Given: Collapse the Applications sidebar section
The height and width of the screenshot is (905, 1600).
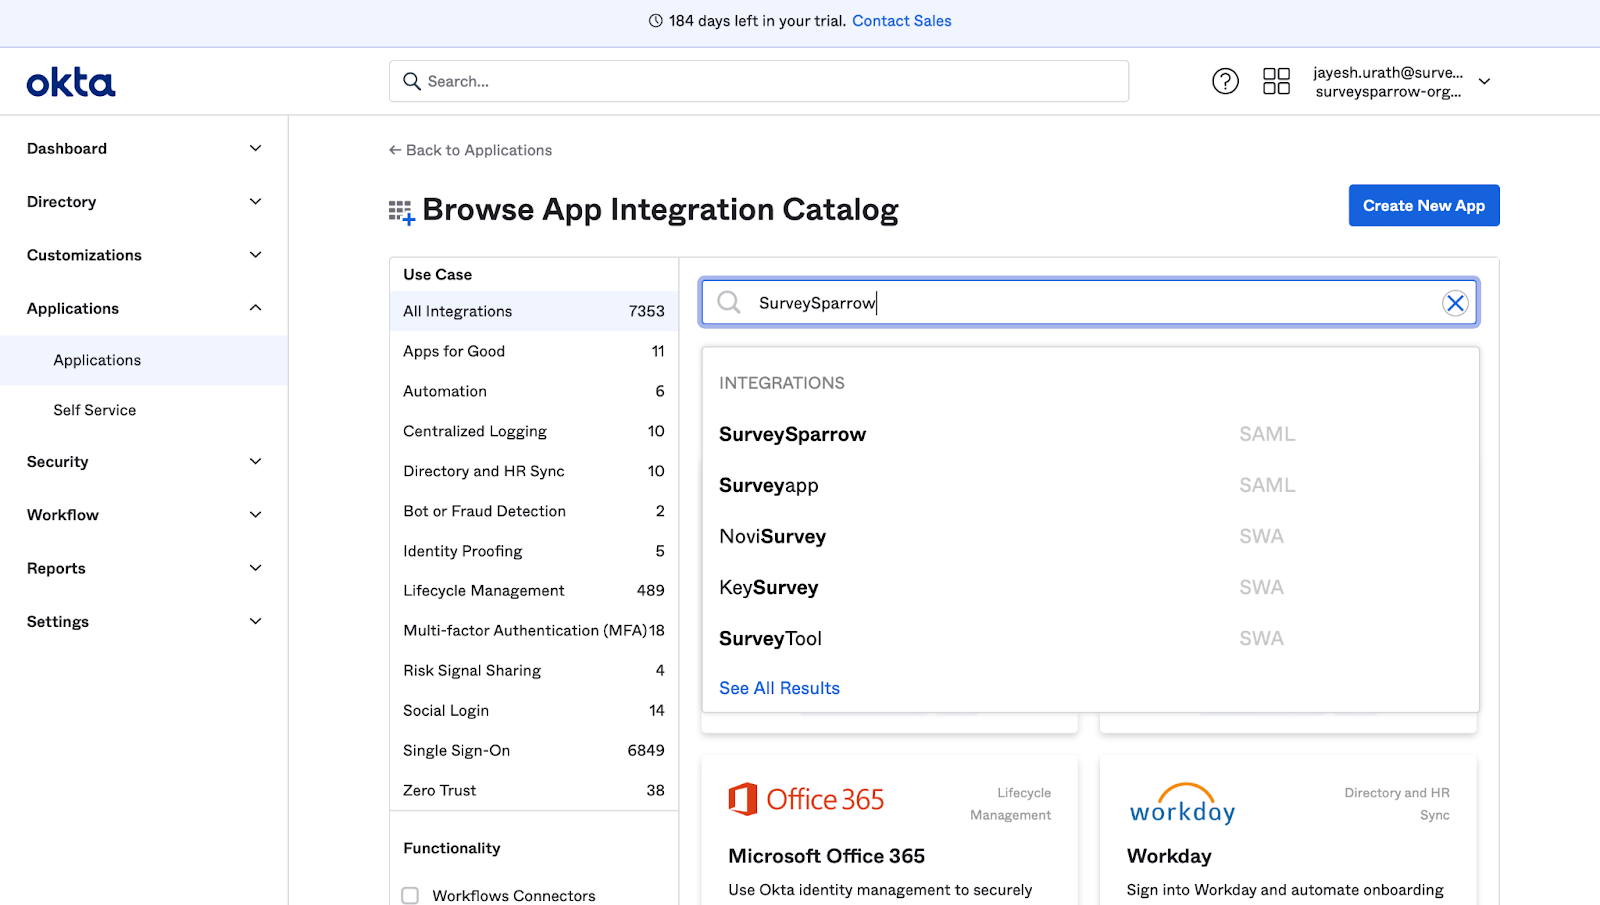Looking at the screenshot, I should tap(255, 308).
